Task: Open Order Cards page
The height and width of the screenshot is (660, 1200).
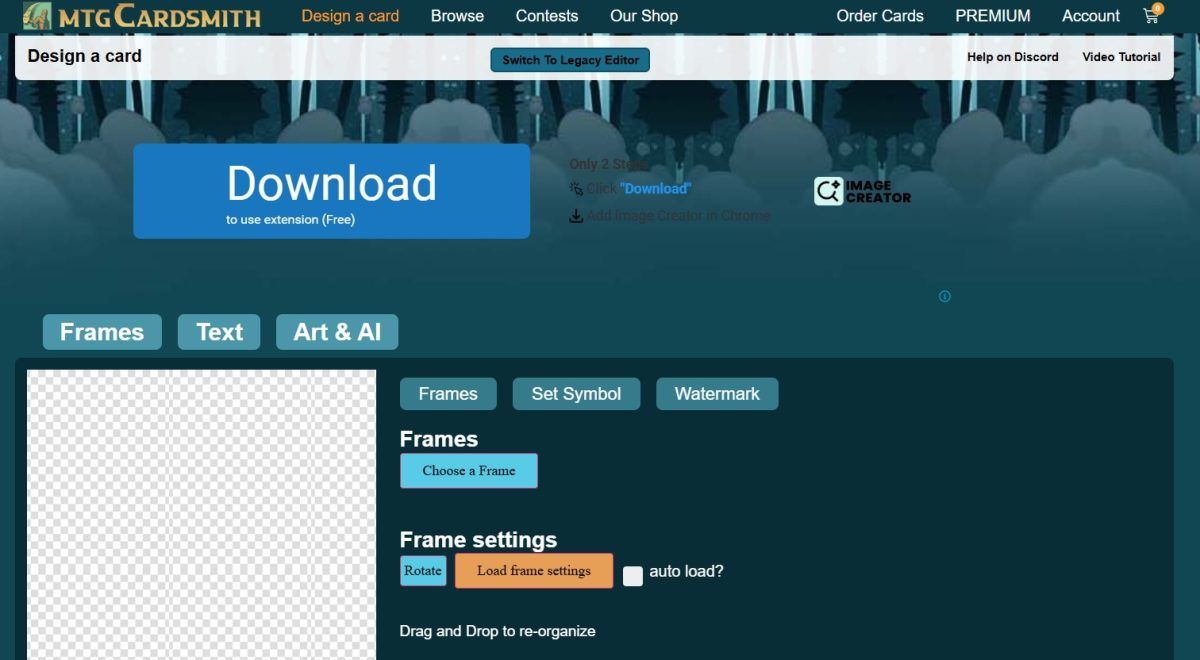Action: 880,16
